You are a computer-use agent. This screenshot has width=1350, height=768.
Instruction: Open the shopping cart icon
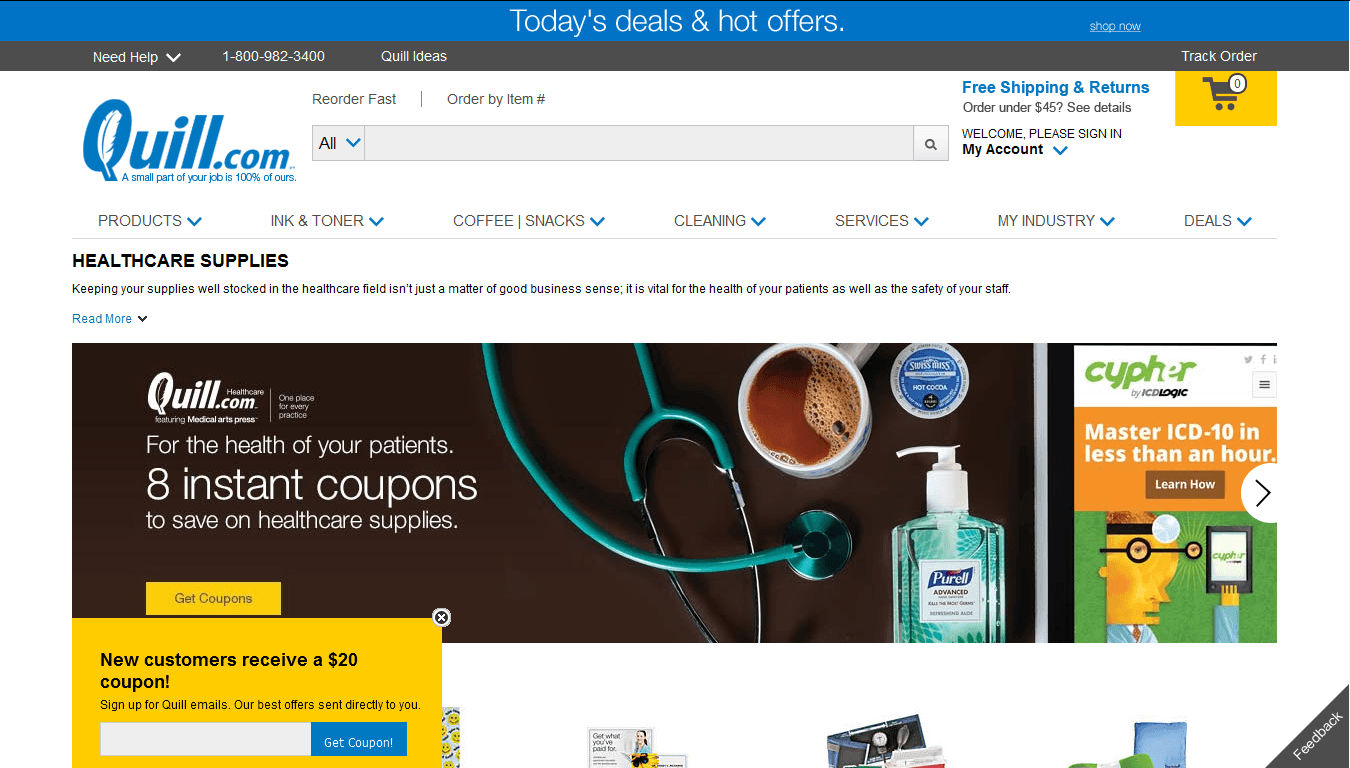(x=1225, y=97)
